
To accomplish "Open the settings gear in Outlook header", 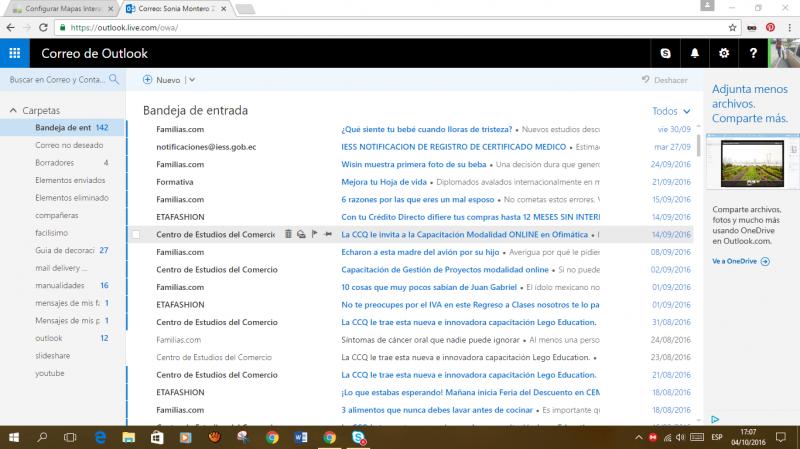I will pyautogui.click(x=724, y=53).
